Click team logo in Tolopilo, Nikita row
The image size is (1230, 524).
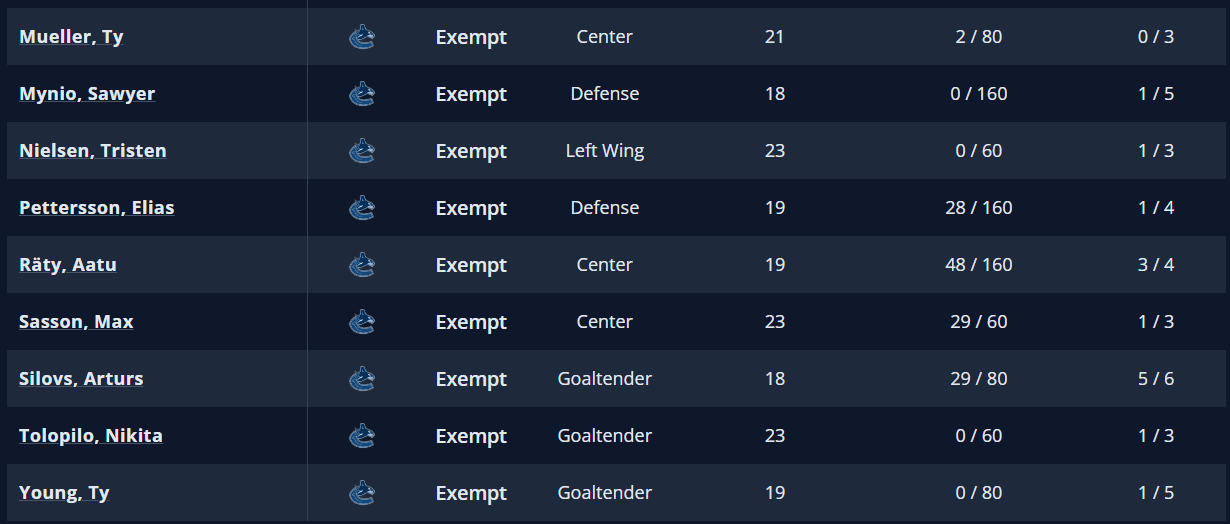(362, 436)
